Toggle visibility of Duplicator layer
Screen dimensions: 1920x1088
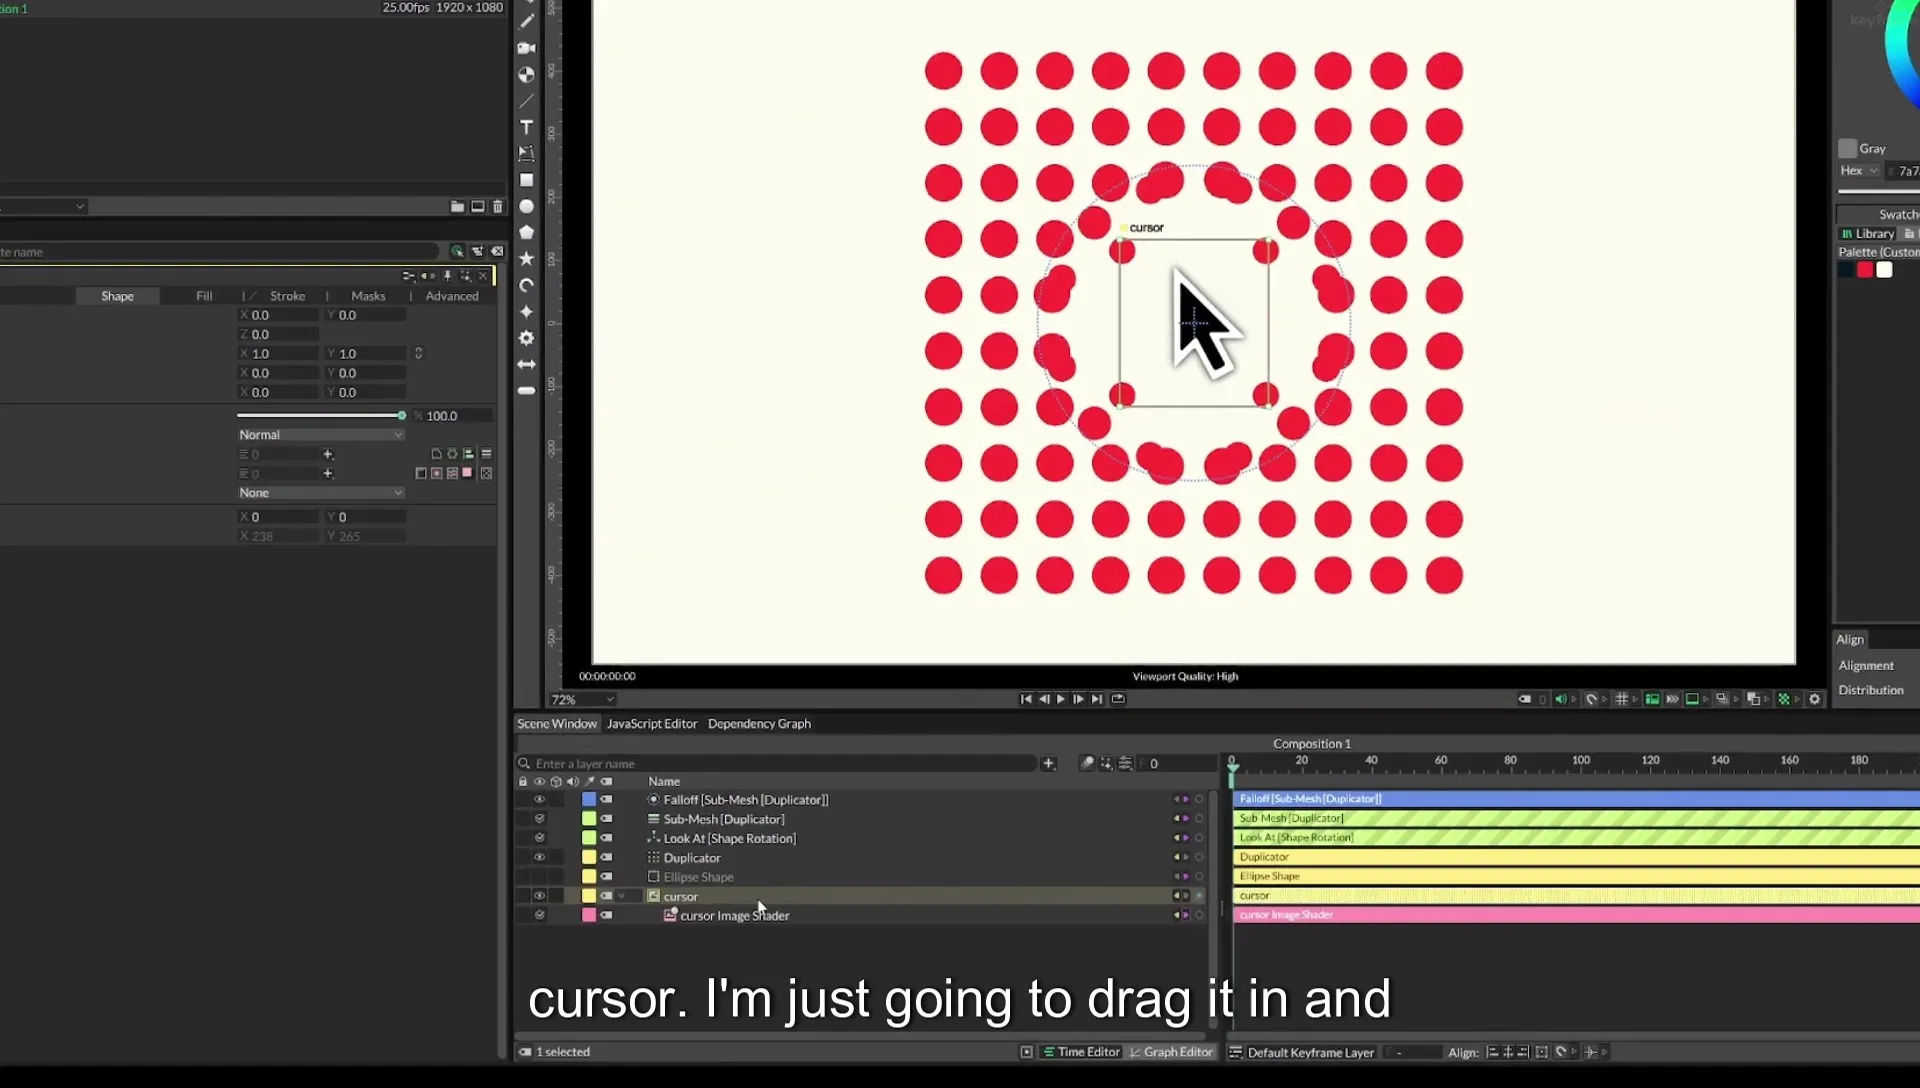tap(539, 857)
